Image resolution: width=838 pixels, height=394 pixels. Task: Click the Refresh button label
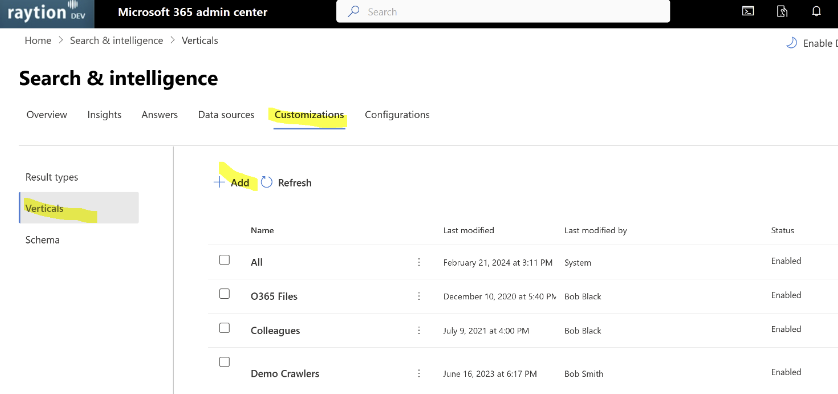[x=294, y=183]
